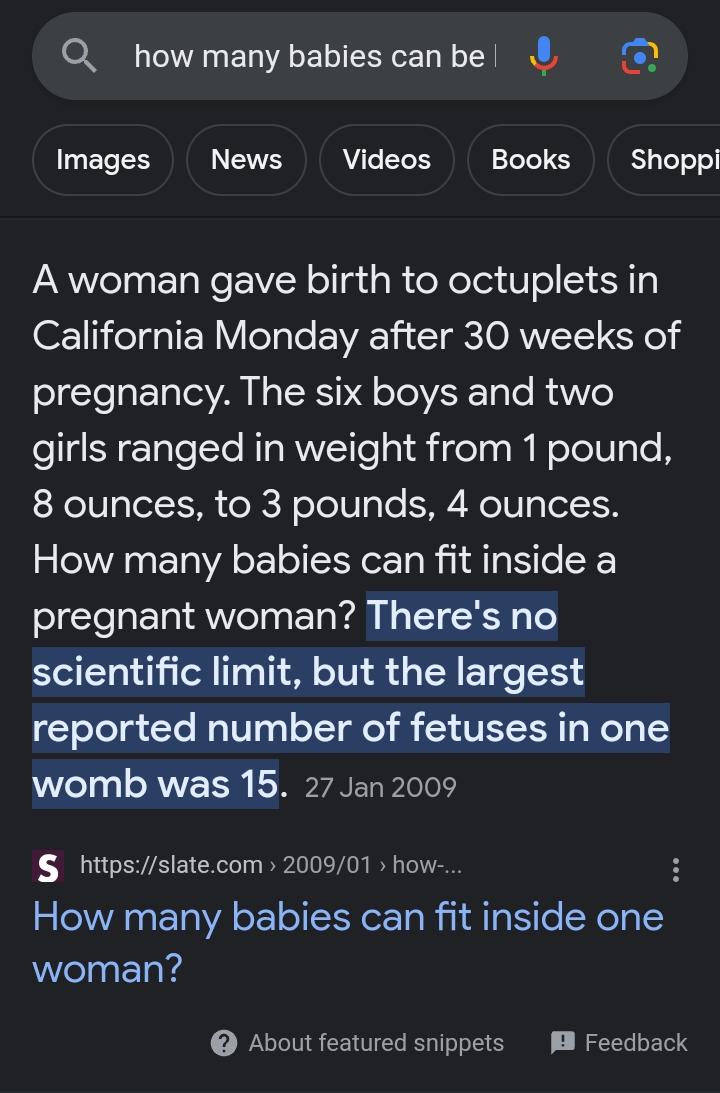720x1093 pixels.
Task: Open the slate.com URL breadcrumb
Action: pyautogui.click(x=271, y=865)
